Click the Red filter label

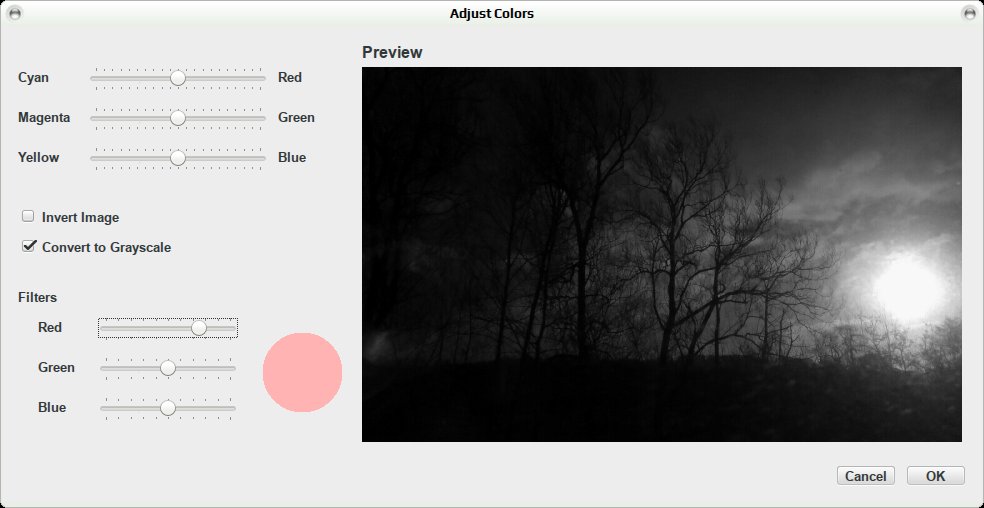(x=50, y=328)
